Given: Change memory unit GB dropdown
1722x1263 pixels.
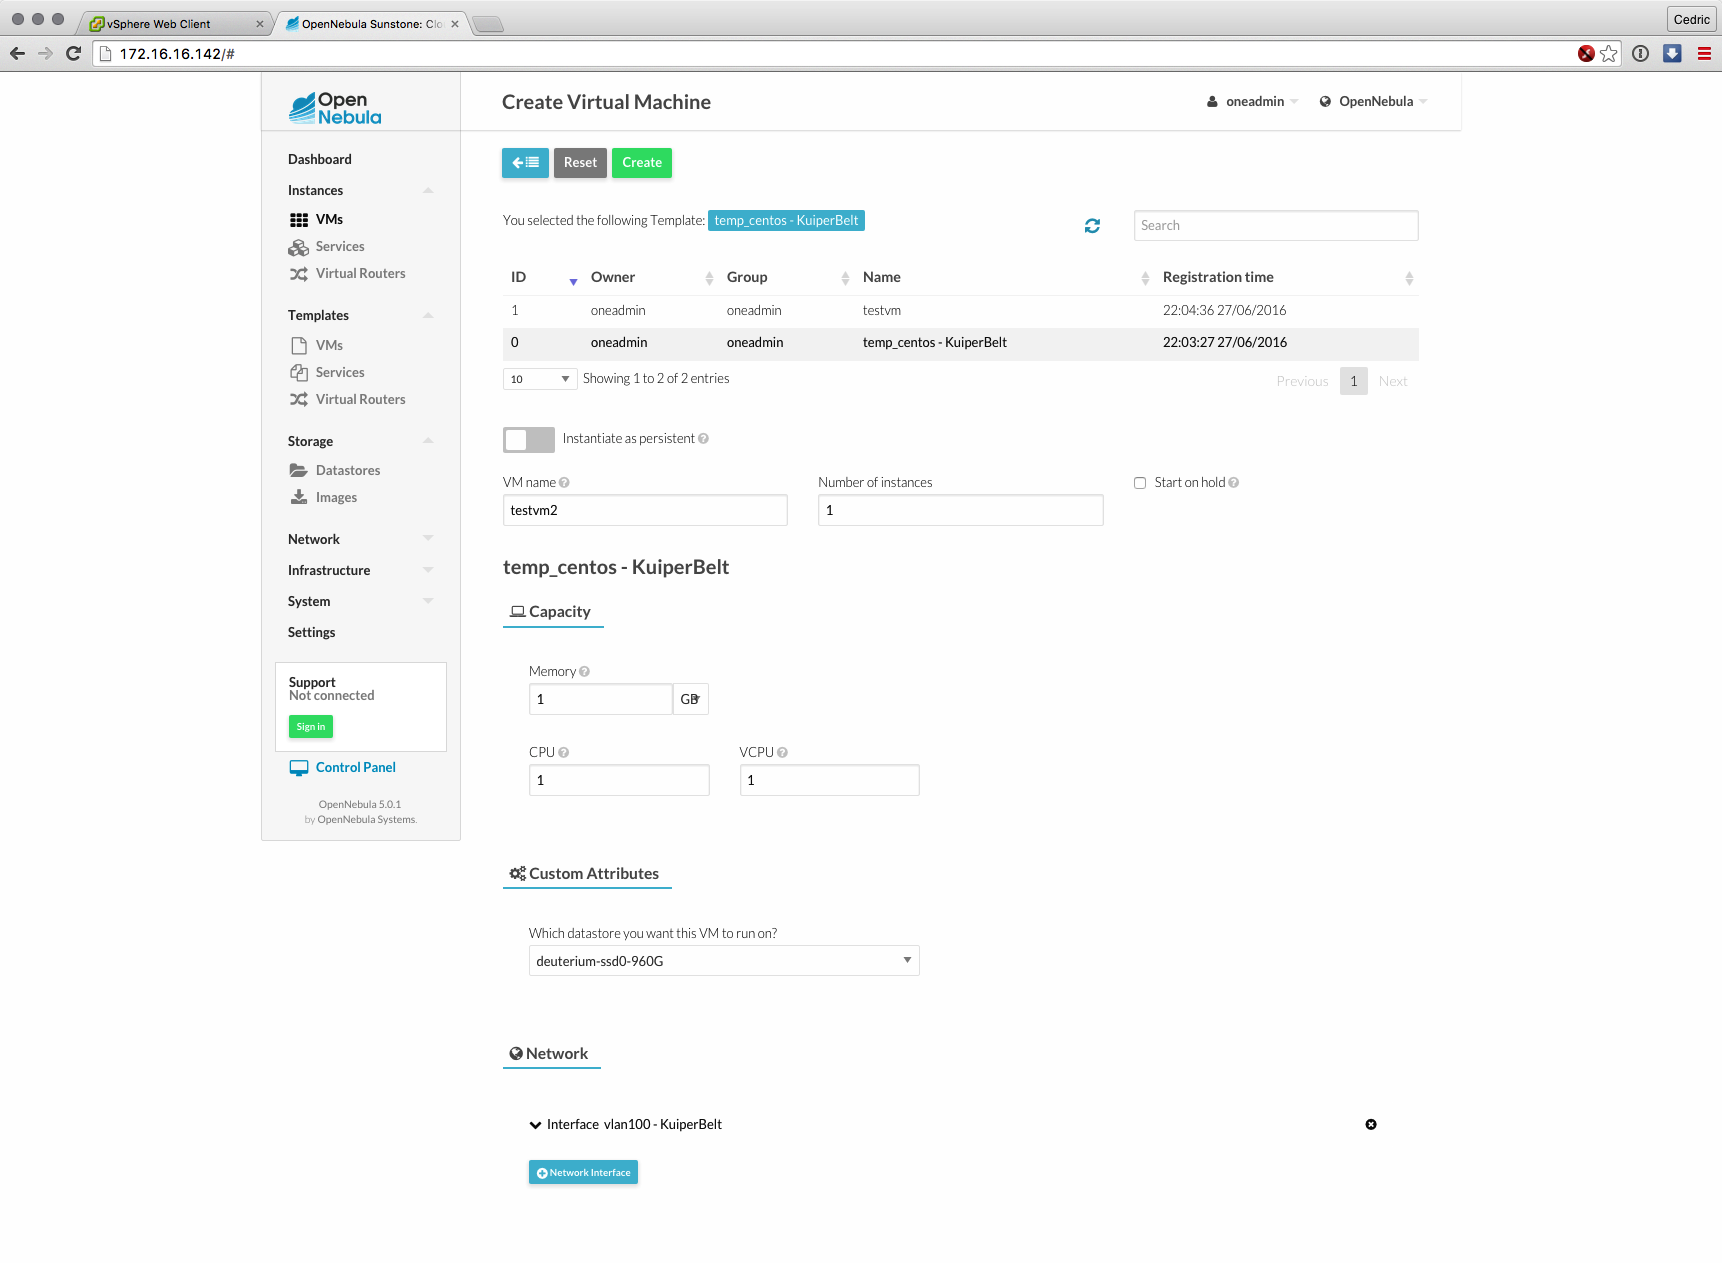Looking at the screenshot, I should click(690, 699).
